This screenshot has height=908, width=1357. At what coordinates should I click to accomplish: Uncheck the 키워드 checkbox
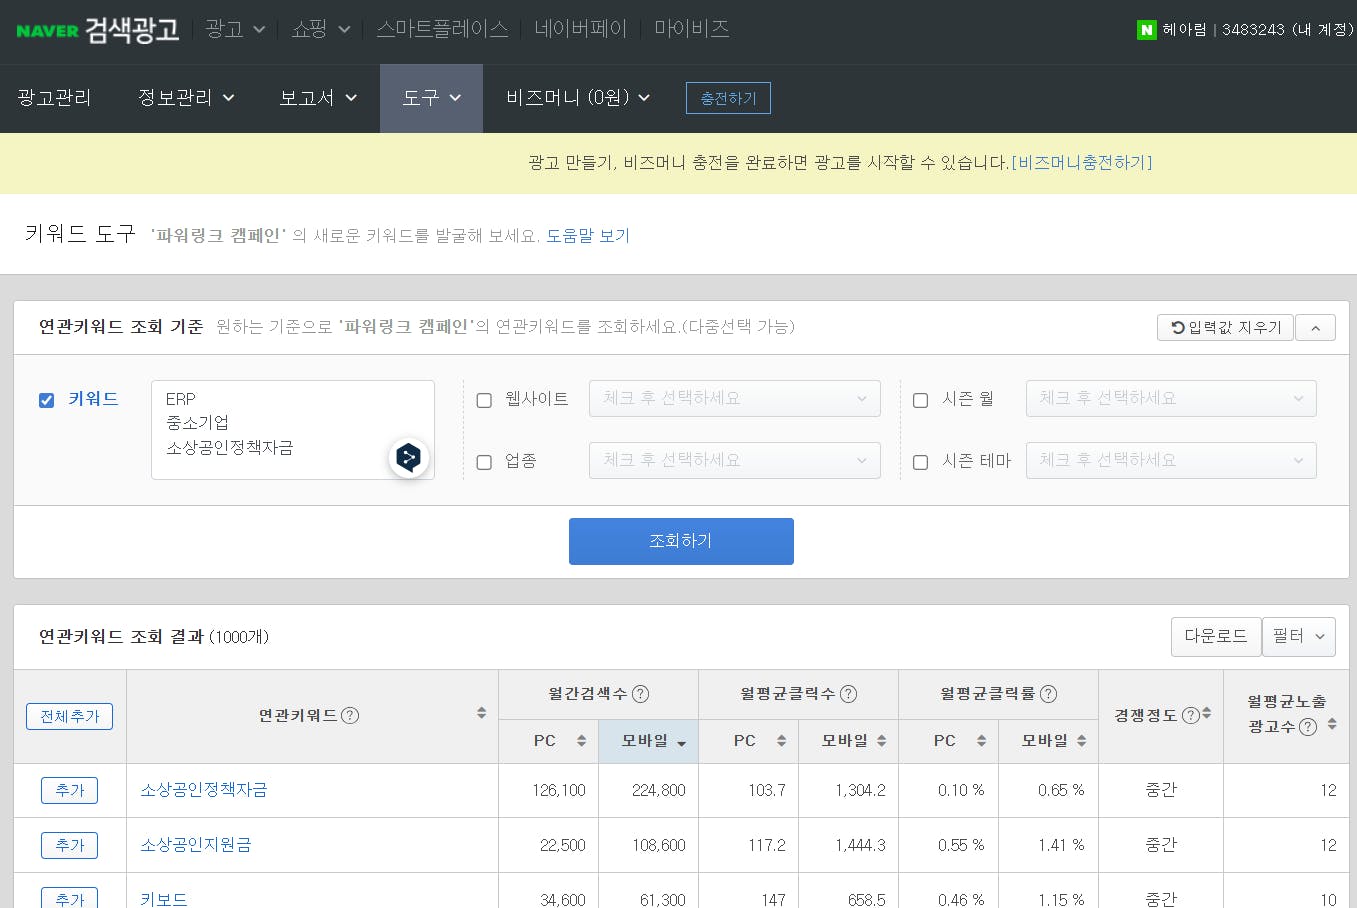click(x=46, y=400)
